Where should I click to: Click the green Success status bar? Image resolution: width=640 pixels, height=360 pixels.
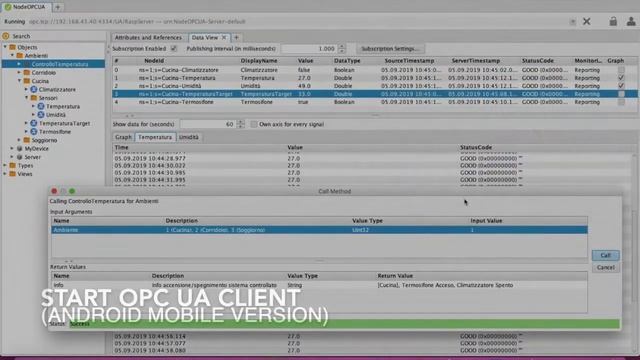tap(344, 324)
